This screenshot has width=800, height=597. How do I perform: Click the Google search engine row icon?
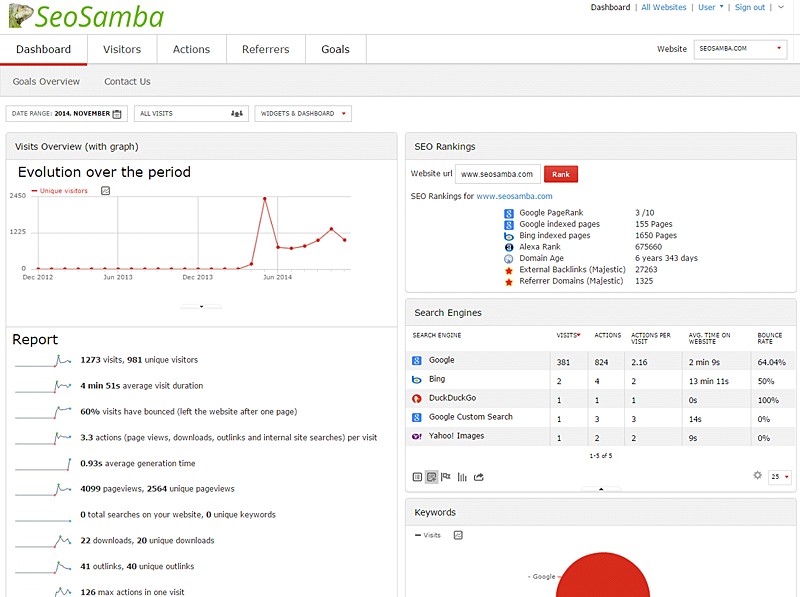[x=416, y=361]
